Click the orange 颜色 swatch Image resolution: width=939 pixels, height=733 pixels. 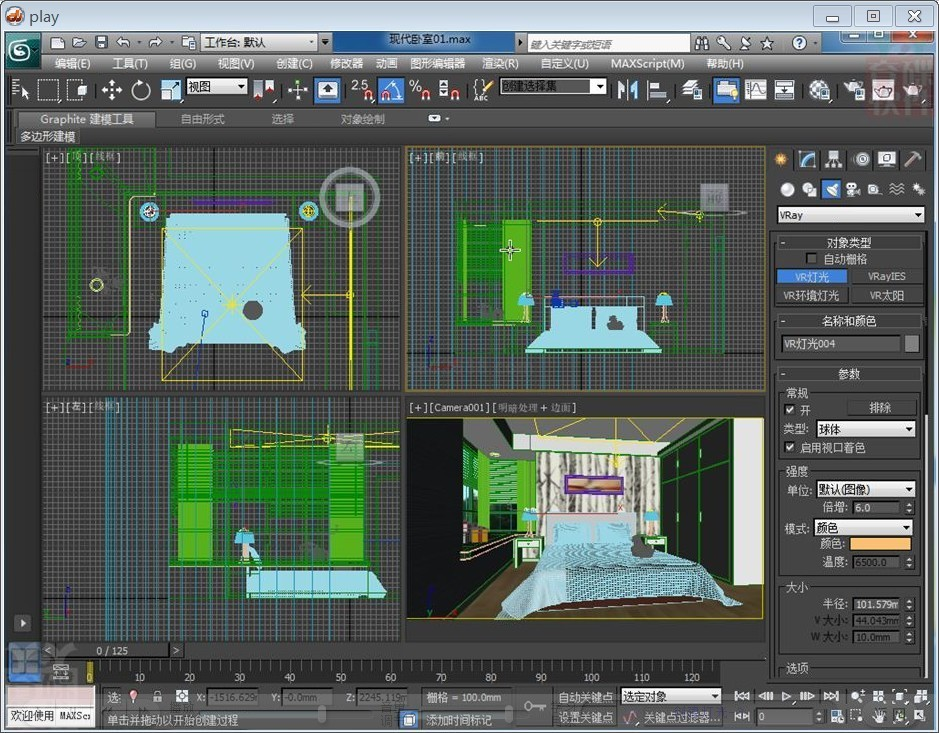[880, 544]
